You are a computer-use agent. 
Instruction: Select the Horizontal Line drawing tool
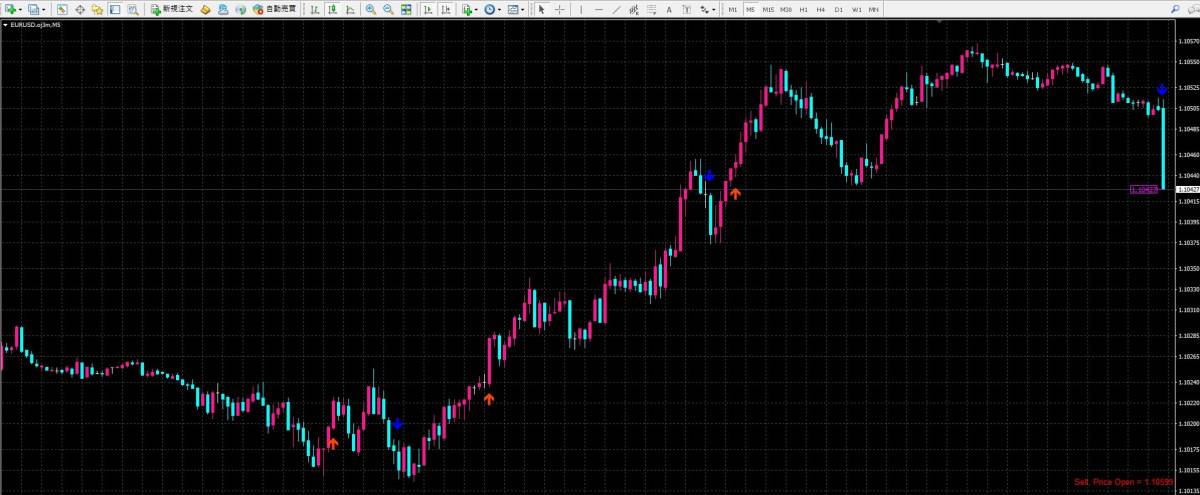[599, 9]
